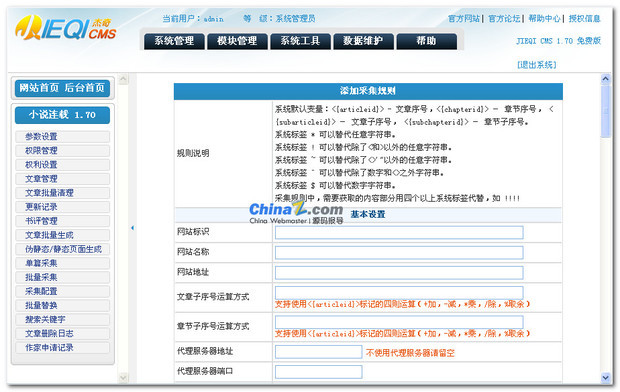This screenshot has height=392, width=620.
Task: Go to 后台首页 link
Action: tap(85, 87)
